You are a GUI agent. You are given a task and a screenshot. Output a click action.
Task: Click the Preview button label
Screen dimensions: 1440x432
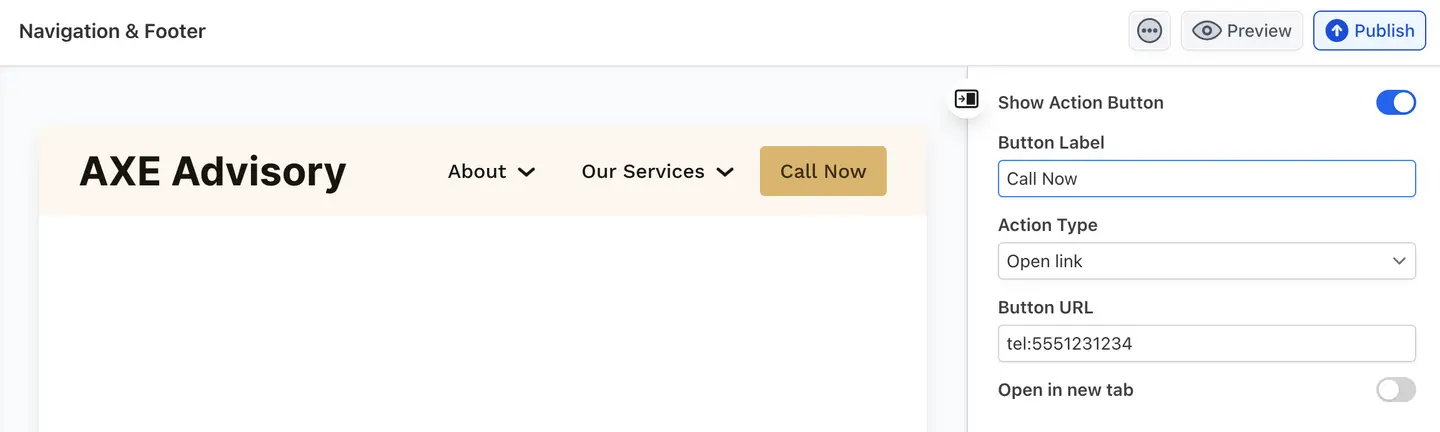coord(1259,31)
